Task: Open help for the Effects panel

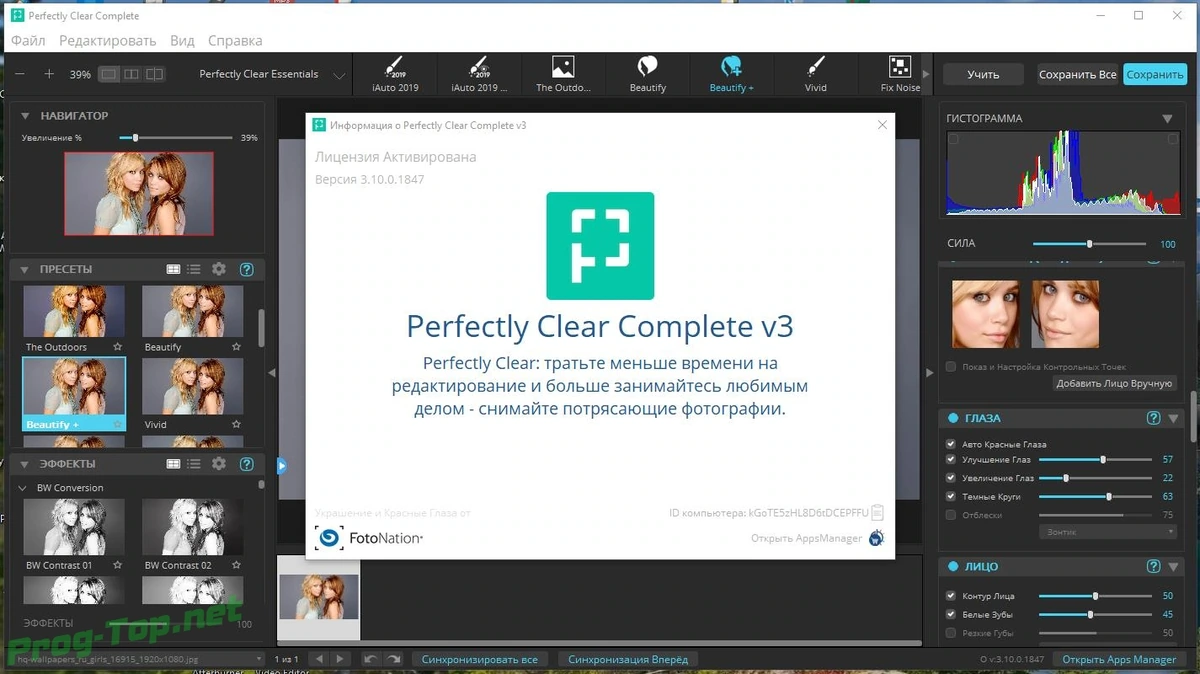Action: click(x=247, y=464)
